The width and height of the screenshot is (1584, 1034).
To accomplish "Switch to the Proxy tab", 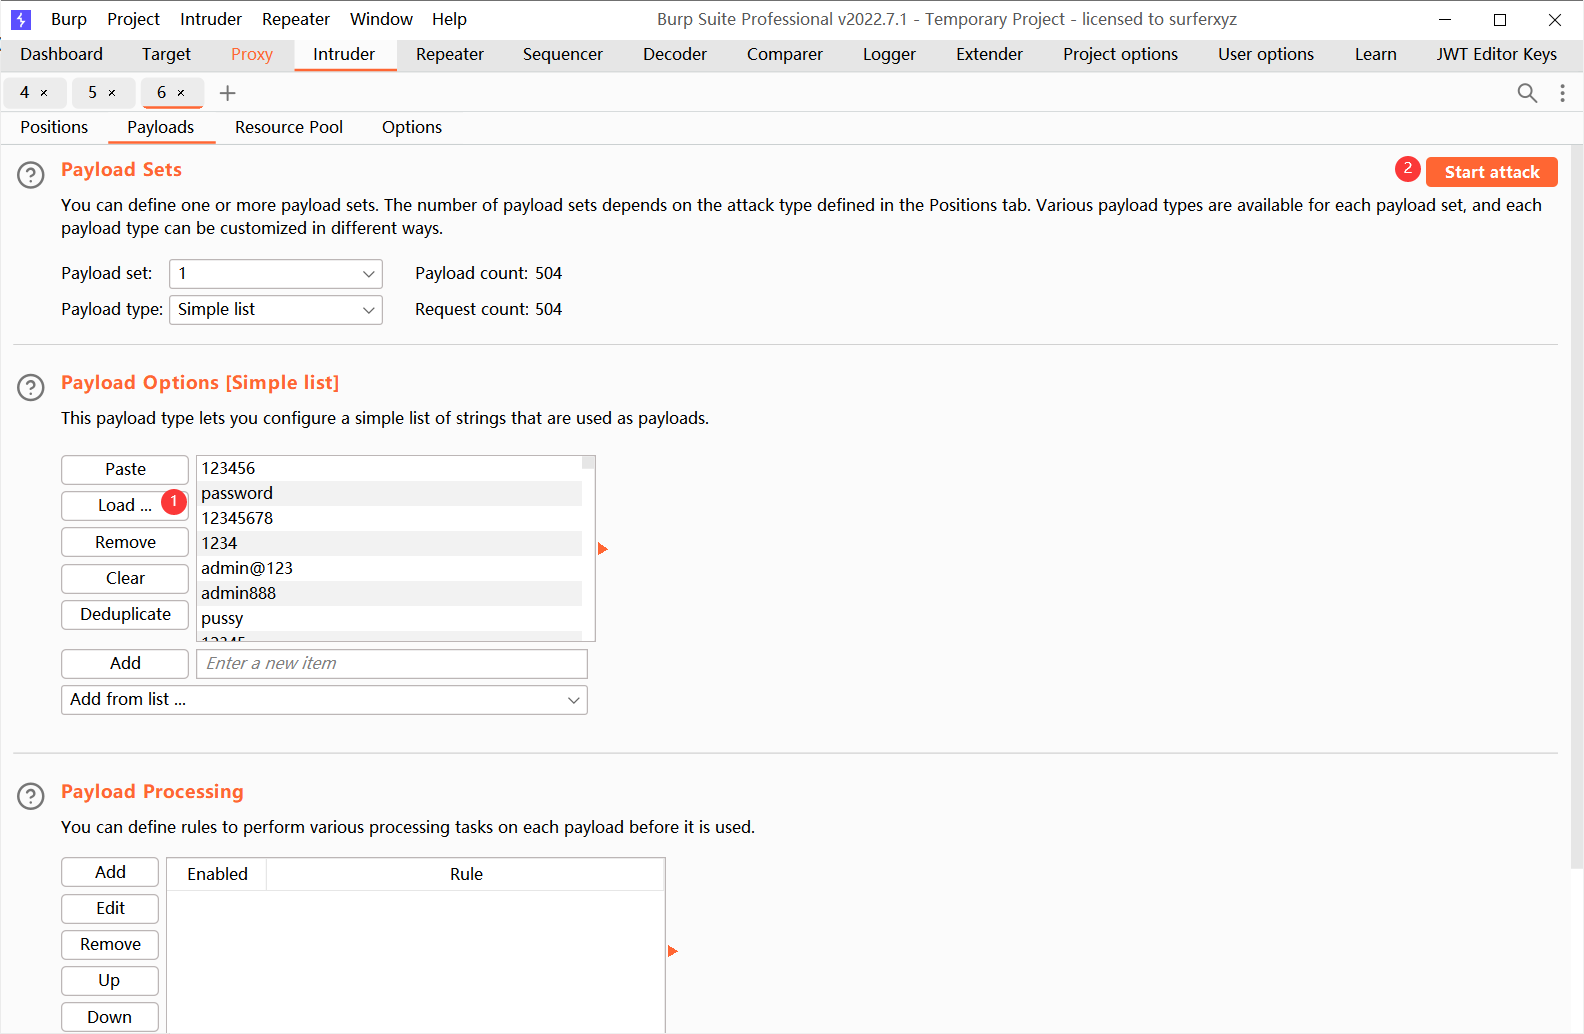I will pyautogui.click(x=252, y=55).
